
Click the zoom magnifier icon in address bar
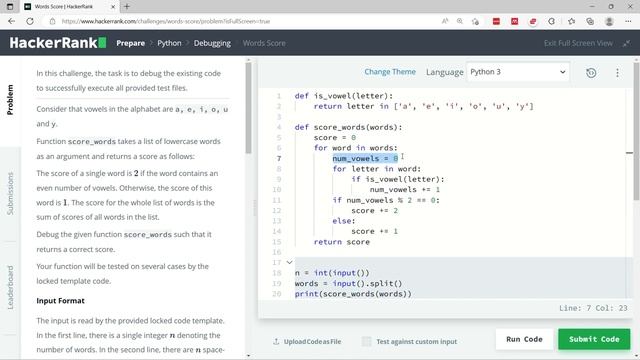coord(460,21)
